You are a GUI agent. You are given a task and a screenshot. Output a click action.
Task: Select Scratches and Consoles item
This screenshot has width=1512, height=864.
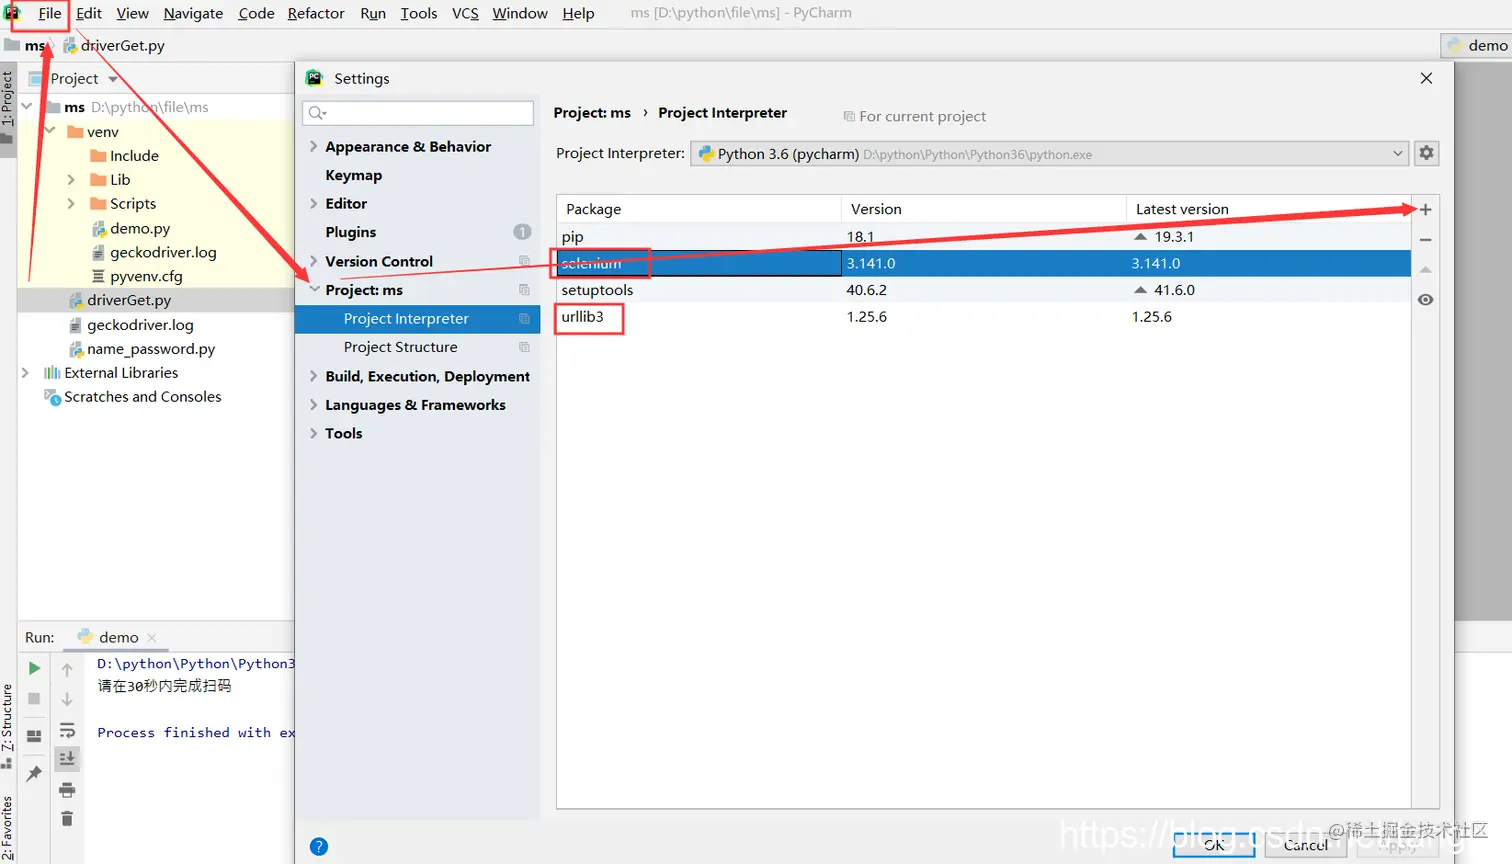(142, 397)
